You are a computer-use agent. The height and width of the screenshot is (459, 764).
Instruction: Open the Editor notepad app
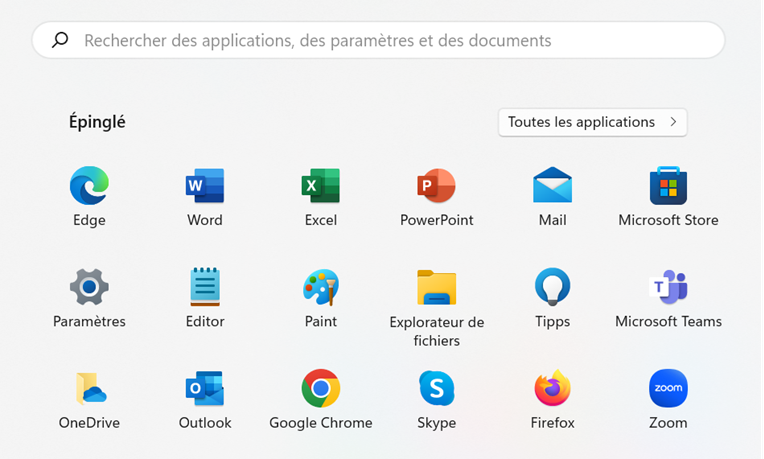click(205, 288)
